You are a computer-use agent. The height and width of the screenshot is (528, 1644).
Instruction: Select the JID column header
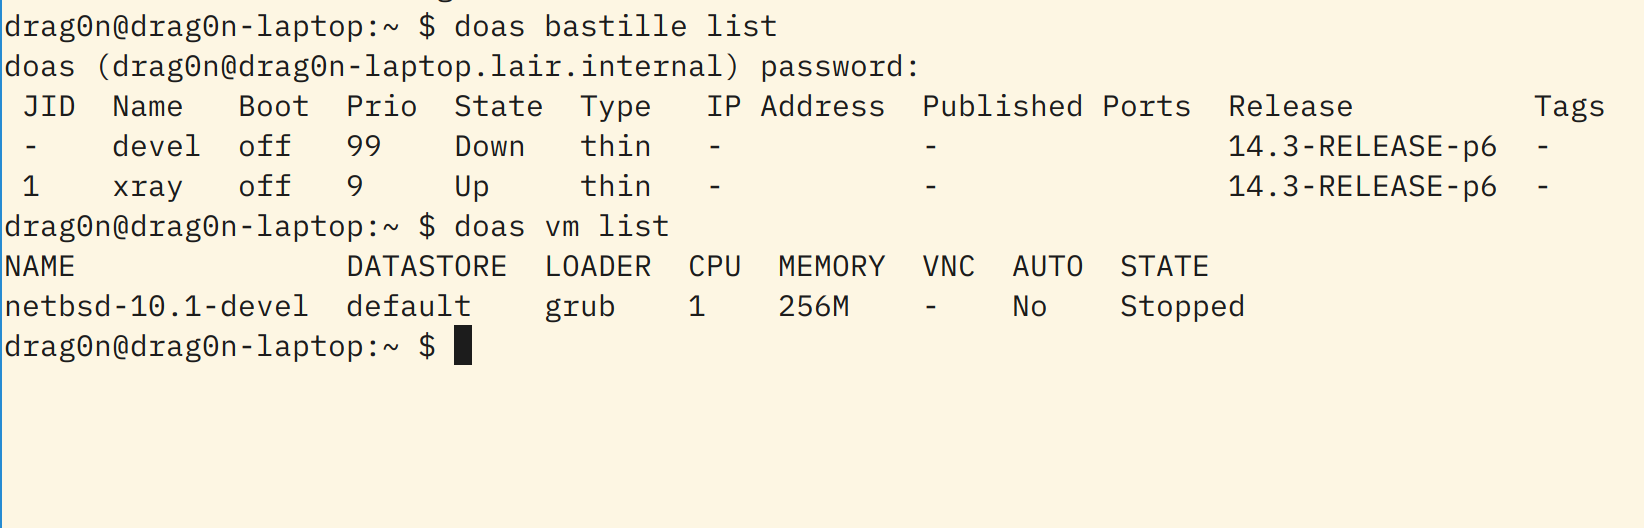click(x=49, y=107)
